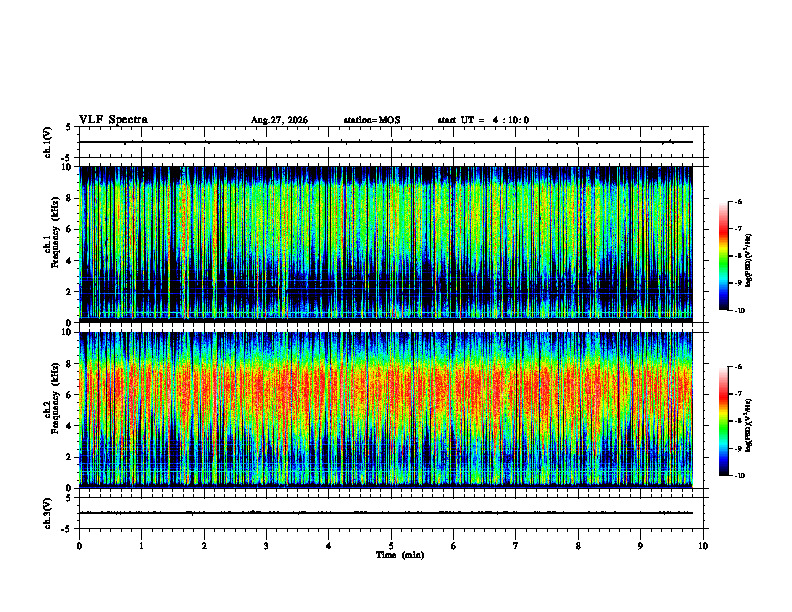The height and width of the screenshot is (612, 792).
Task: Click the 9 minute tick label on time axis
Action: 640,546
